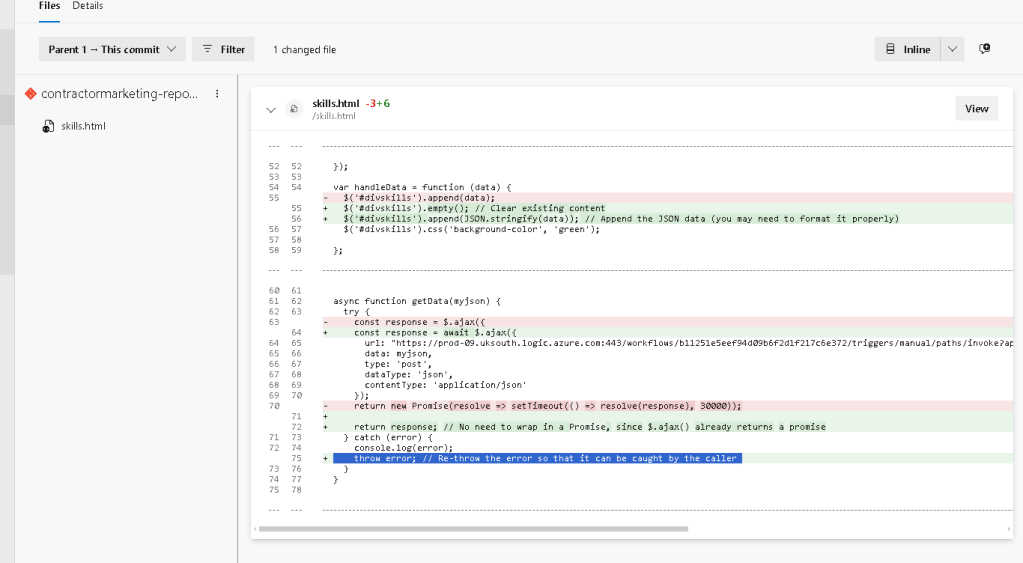Click the comments toggle icon at top right
This screenshot has height=563, width=1023.
(x=985, y=49)
